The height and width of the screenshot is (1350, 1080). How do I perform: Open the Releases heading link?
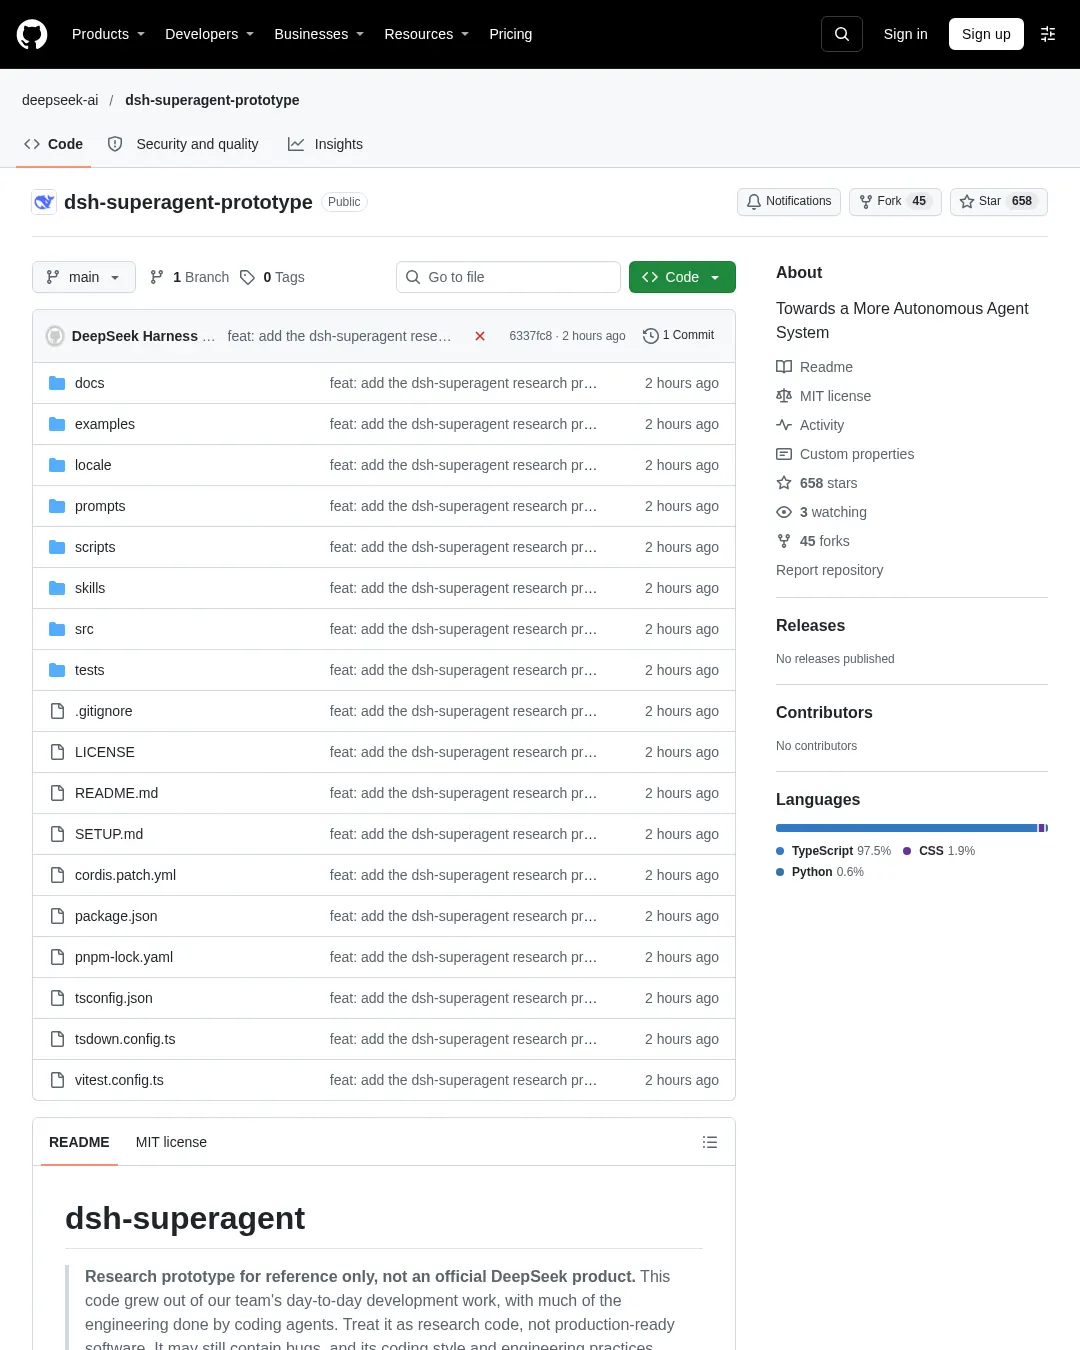pos(811,626)
